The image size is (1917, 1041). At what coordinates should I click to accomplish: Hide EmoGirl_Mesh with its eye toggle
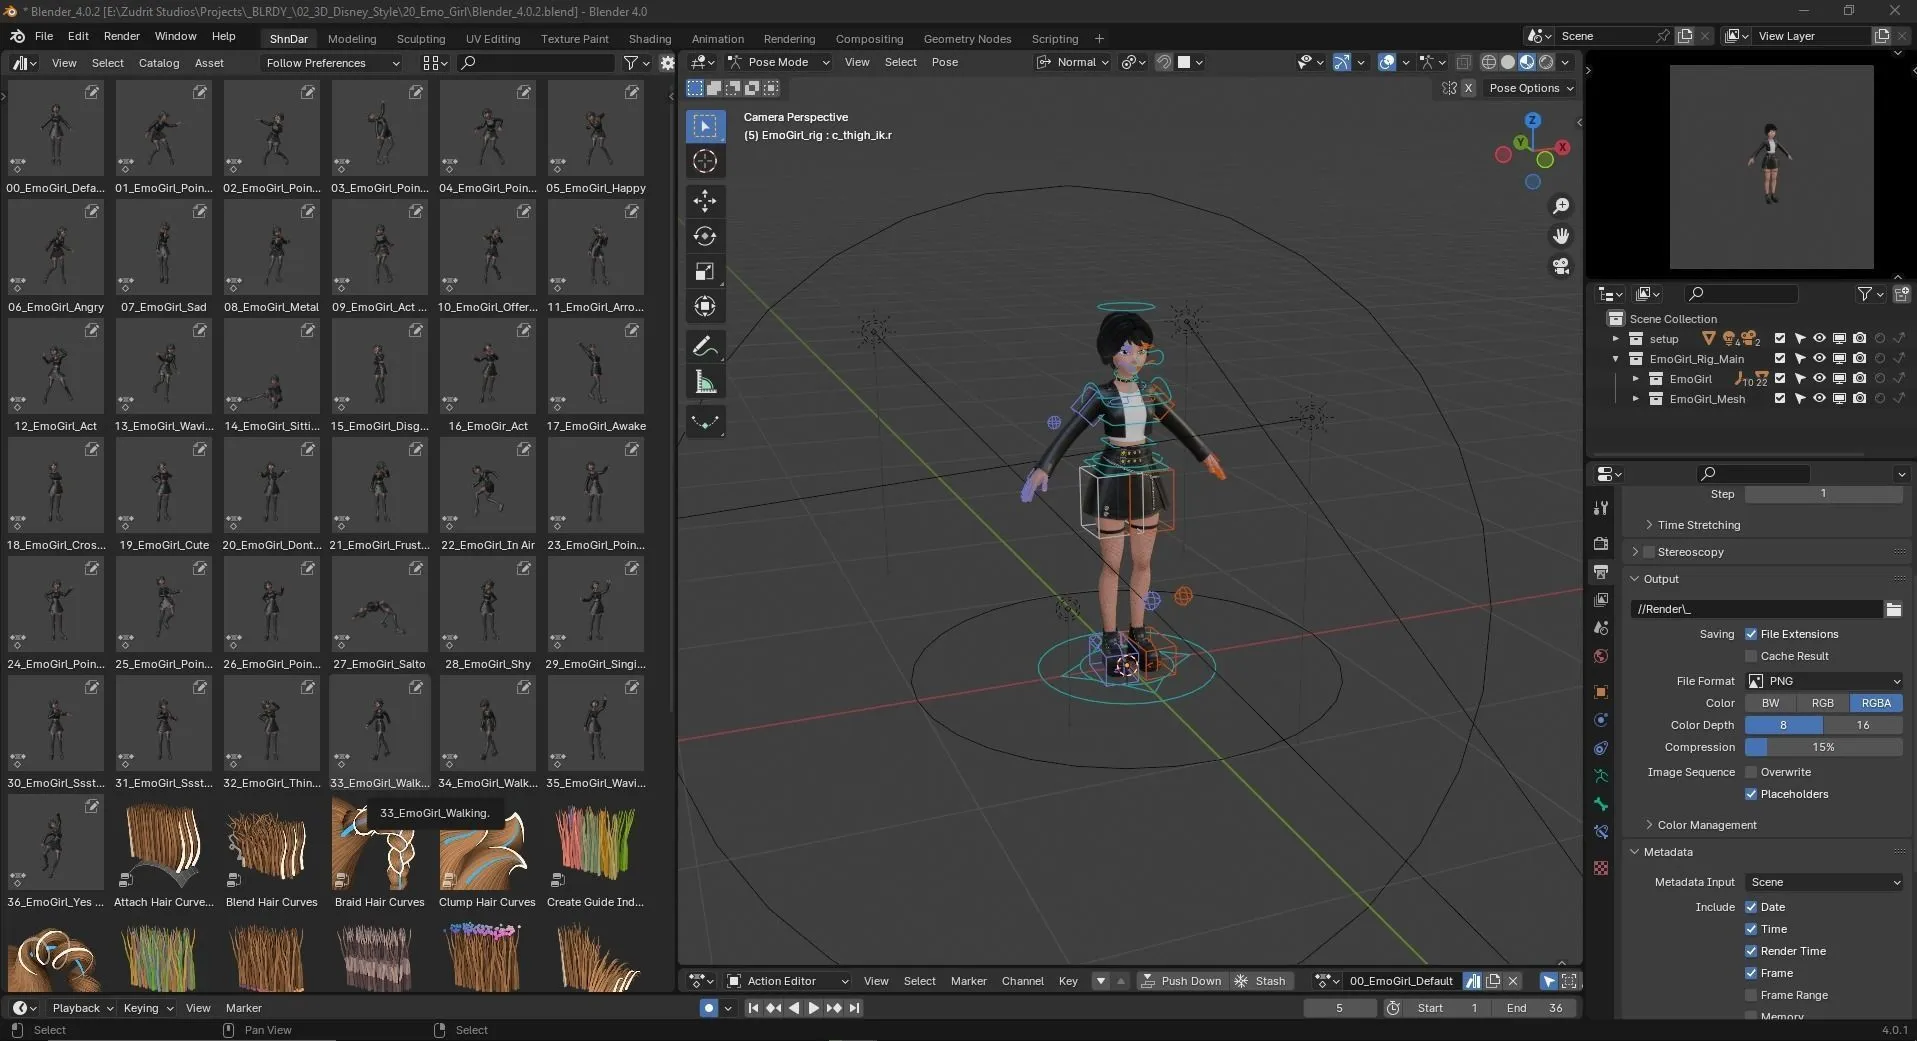pyautogui.click(x=1820, y=399)
